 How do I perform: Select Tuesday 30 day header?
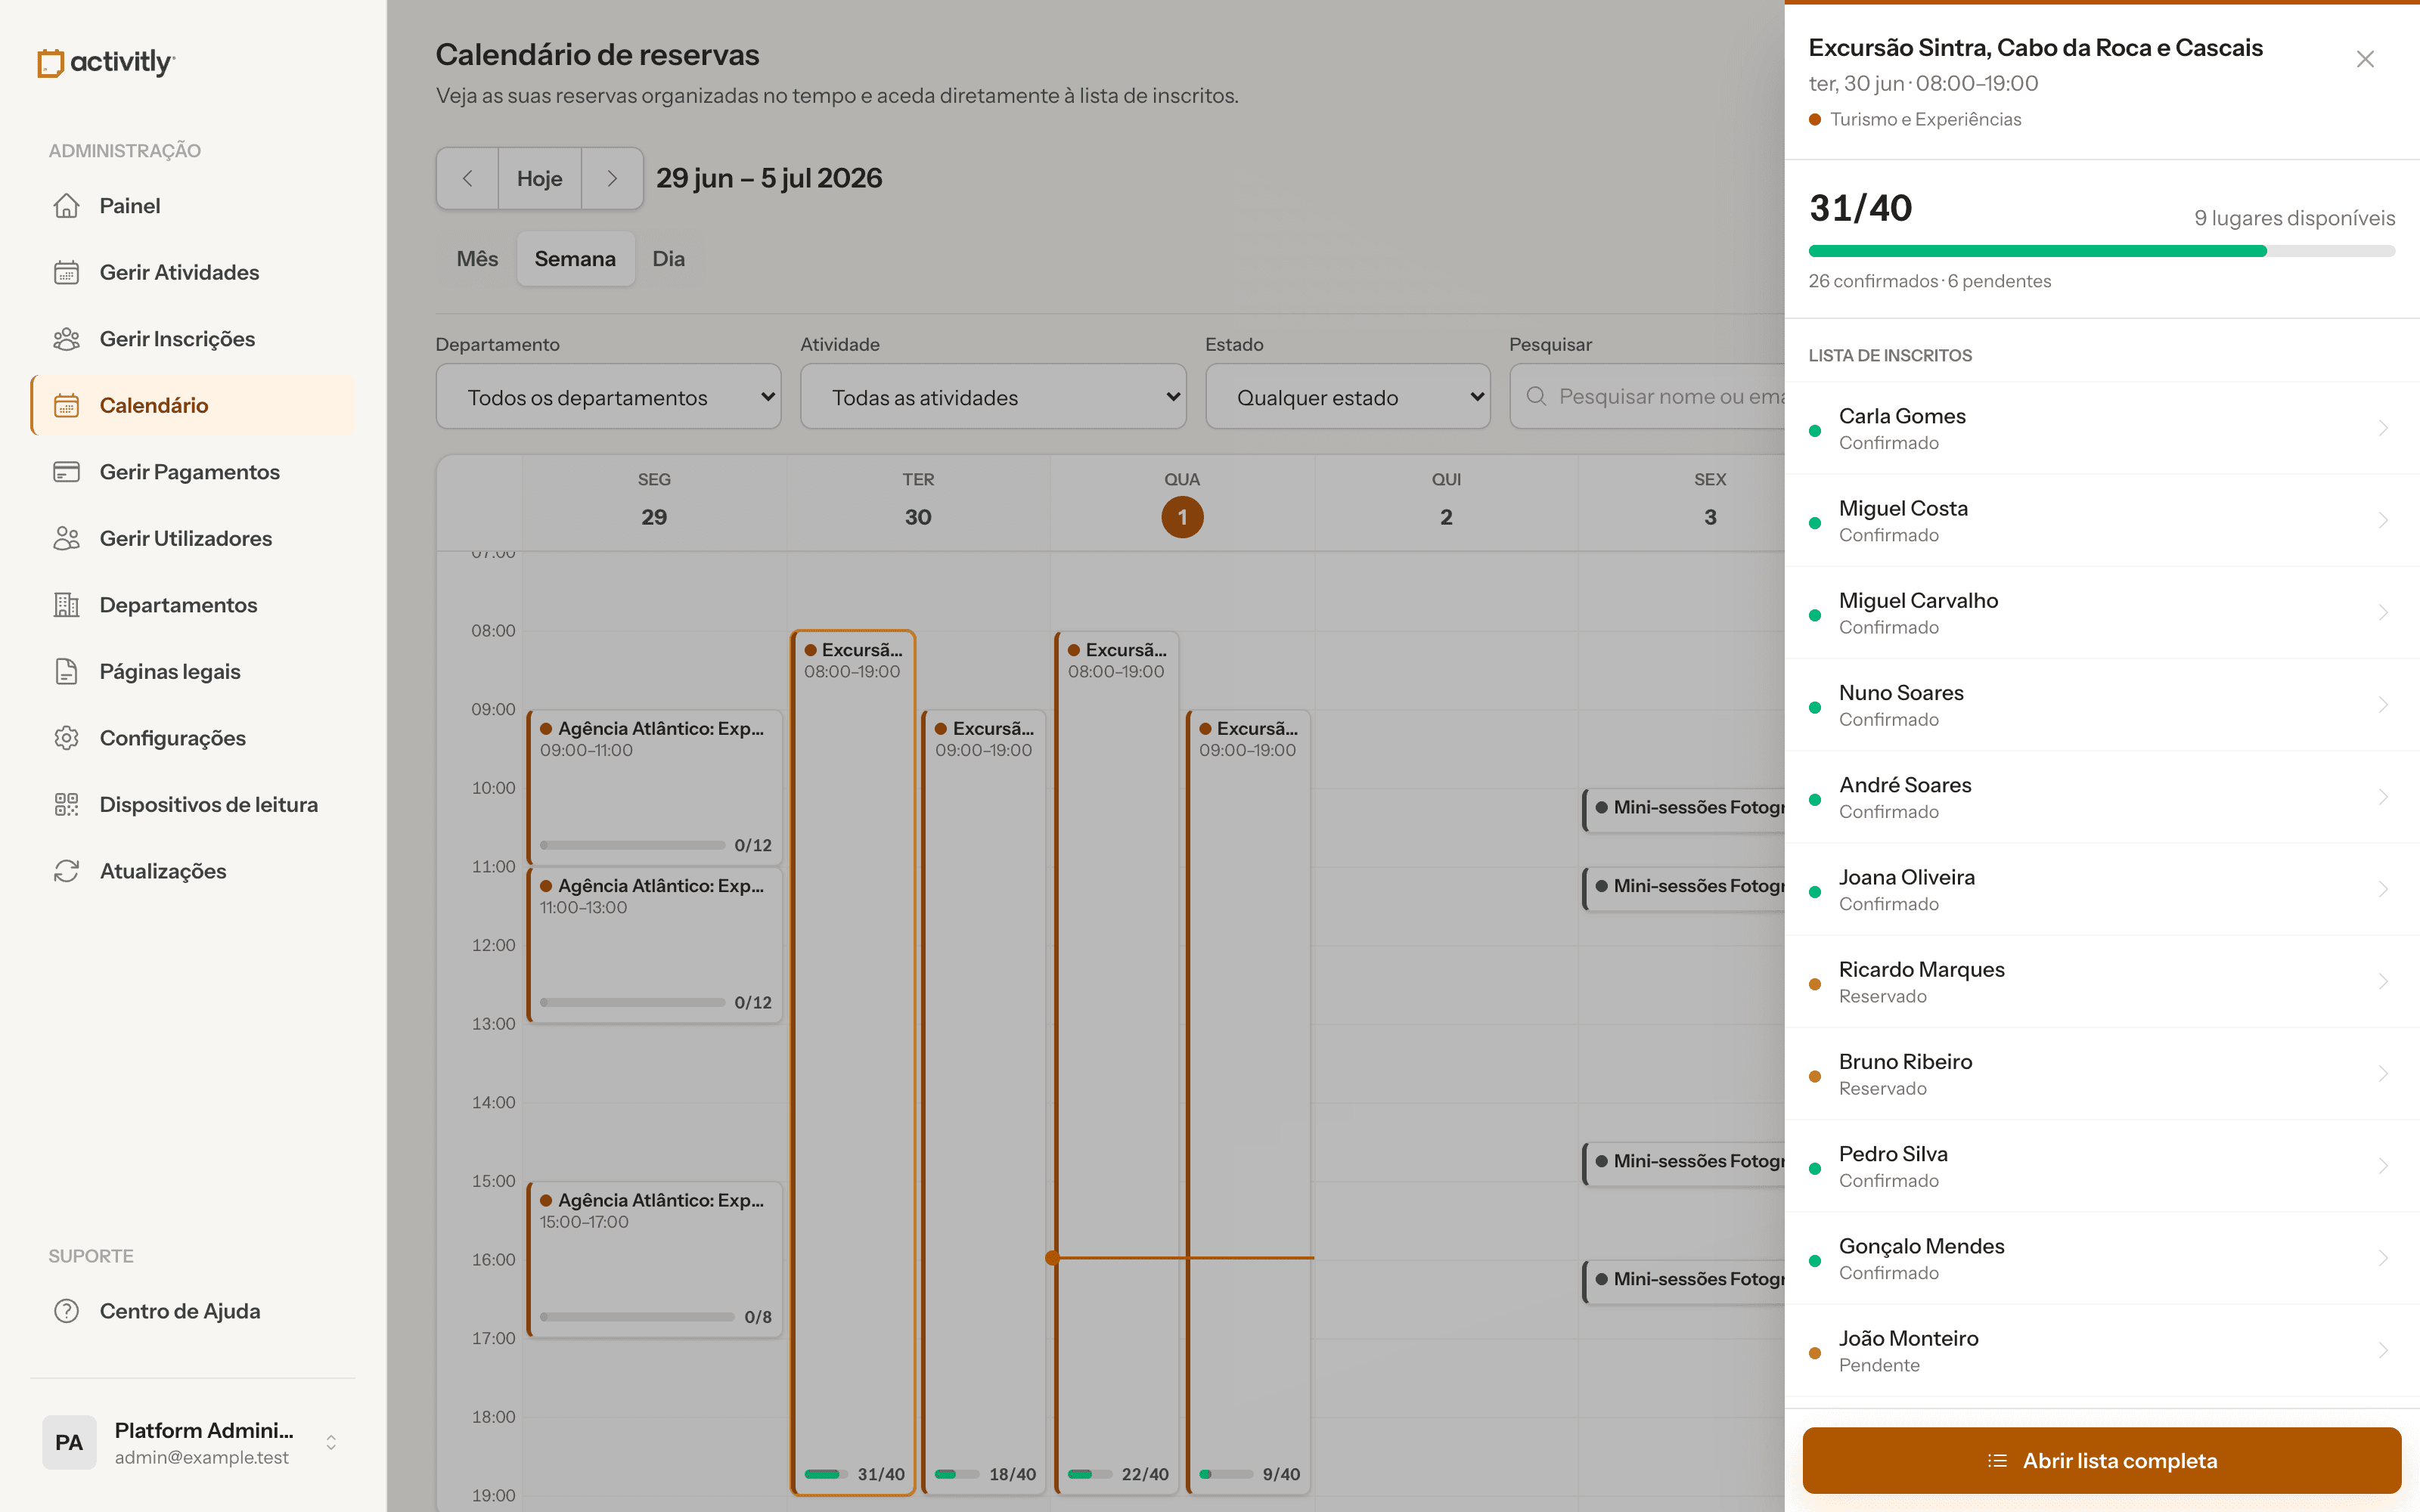(x=918, y=503)
